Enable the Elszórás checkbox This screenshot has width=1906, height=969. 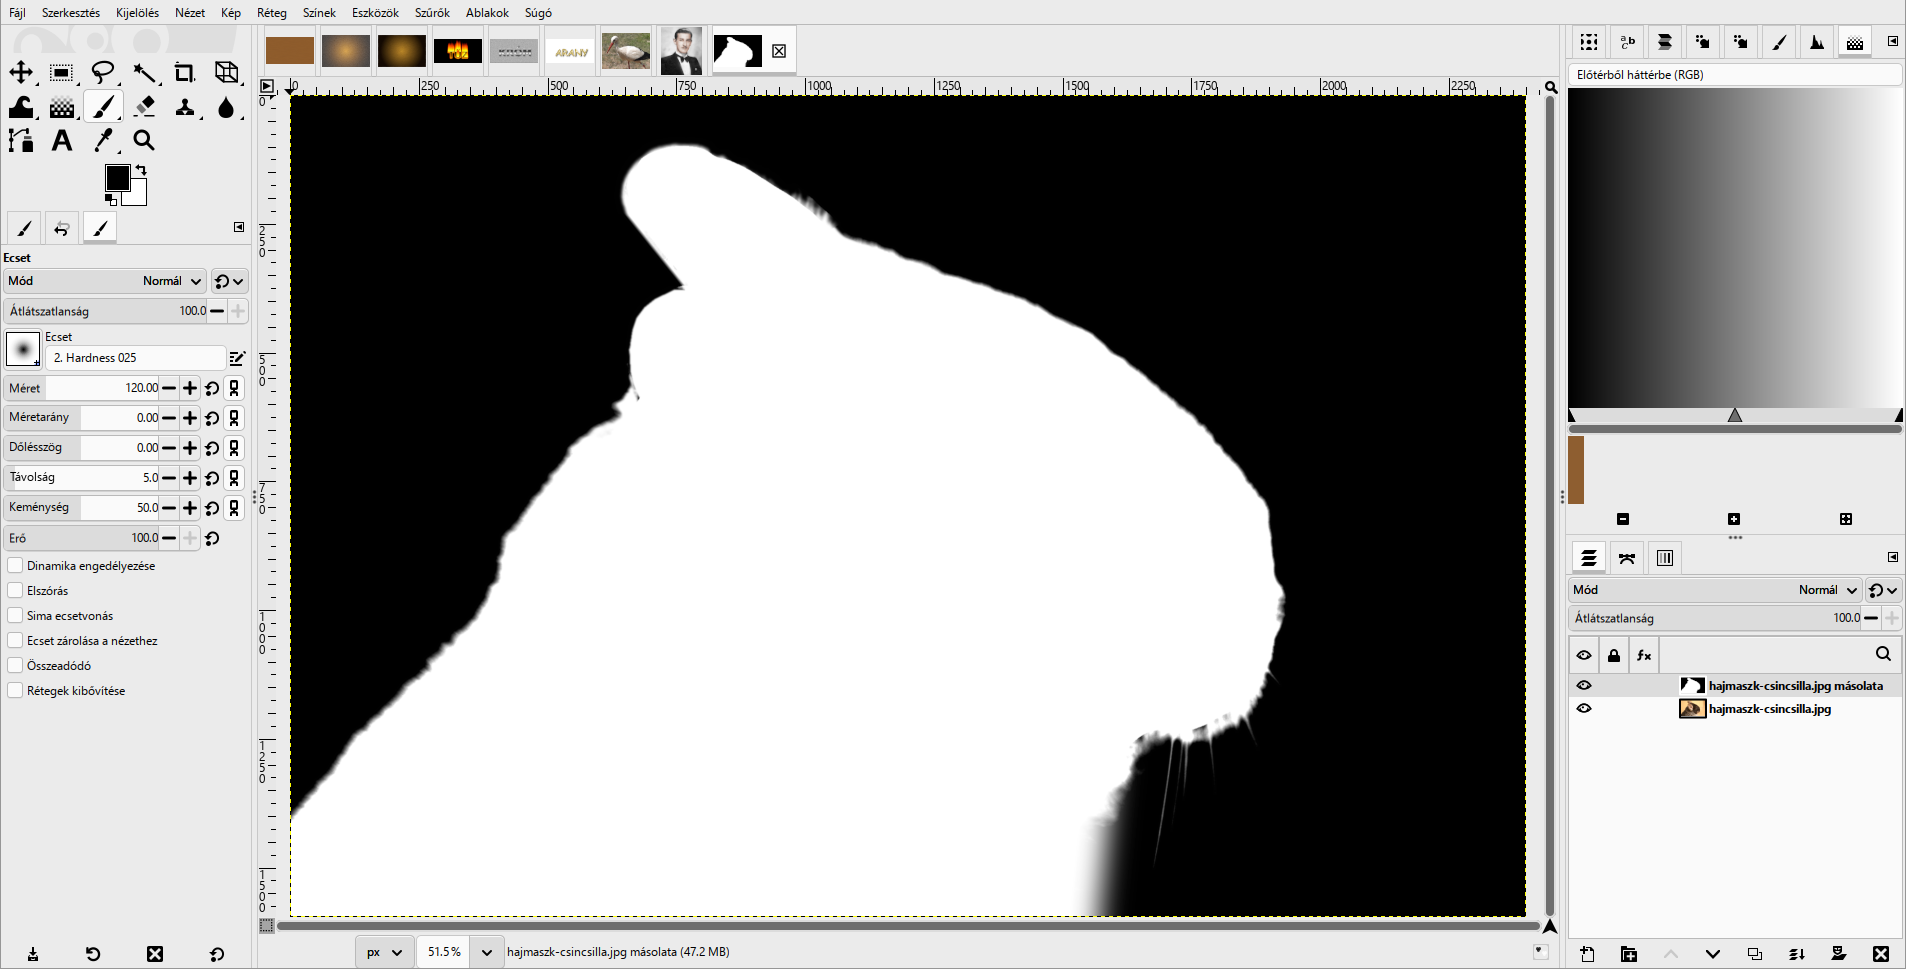tap(15, 591)
